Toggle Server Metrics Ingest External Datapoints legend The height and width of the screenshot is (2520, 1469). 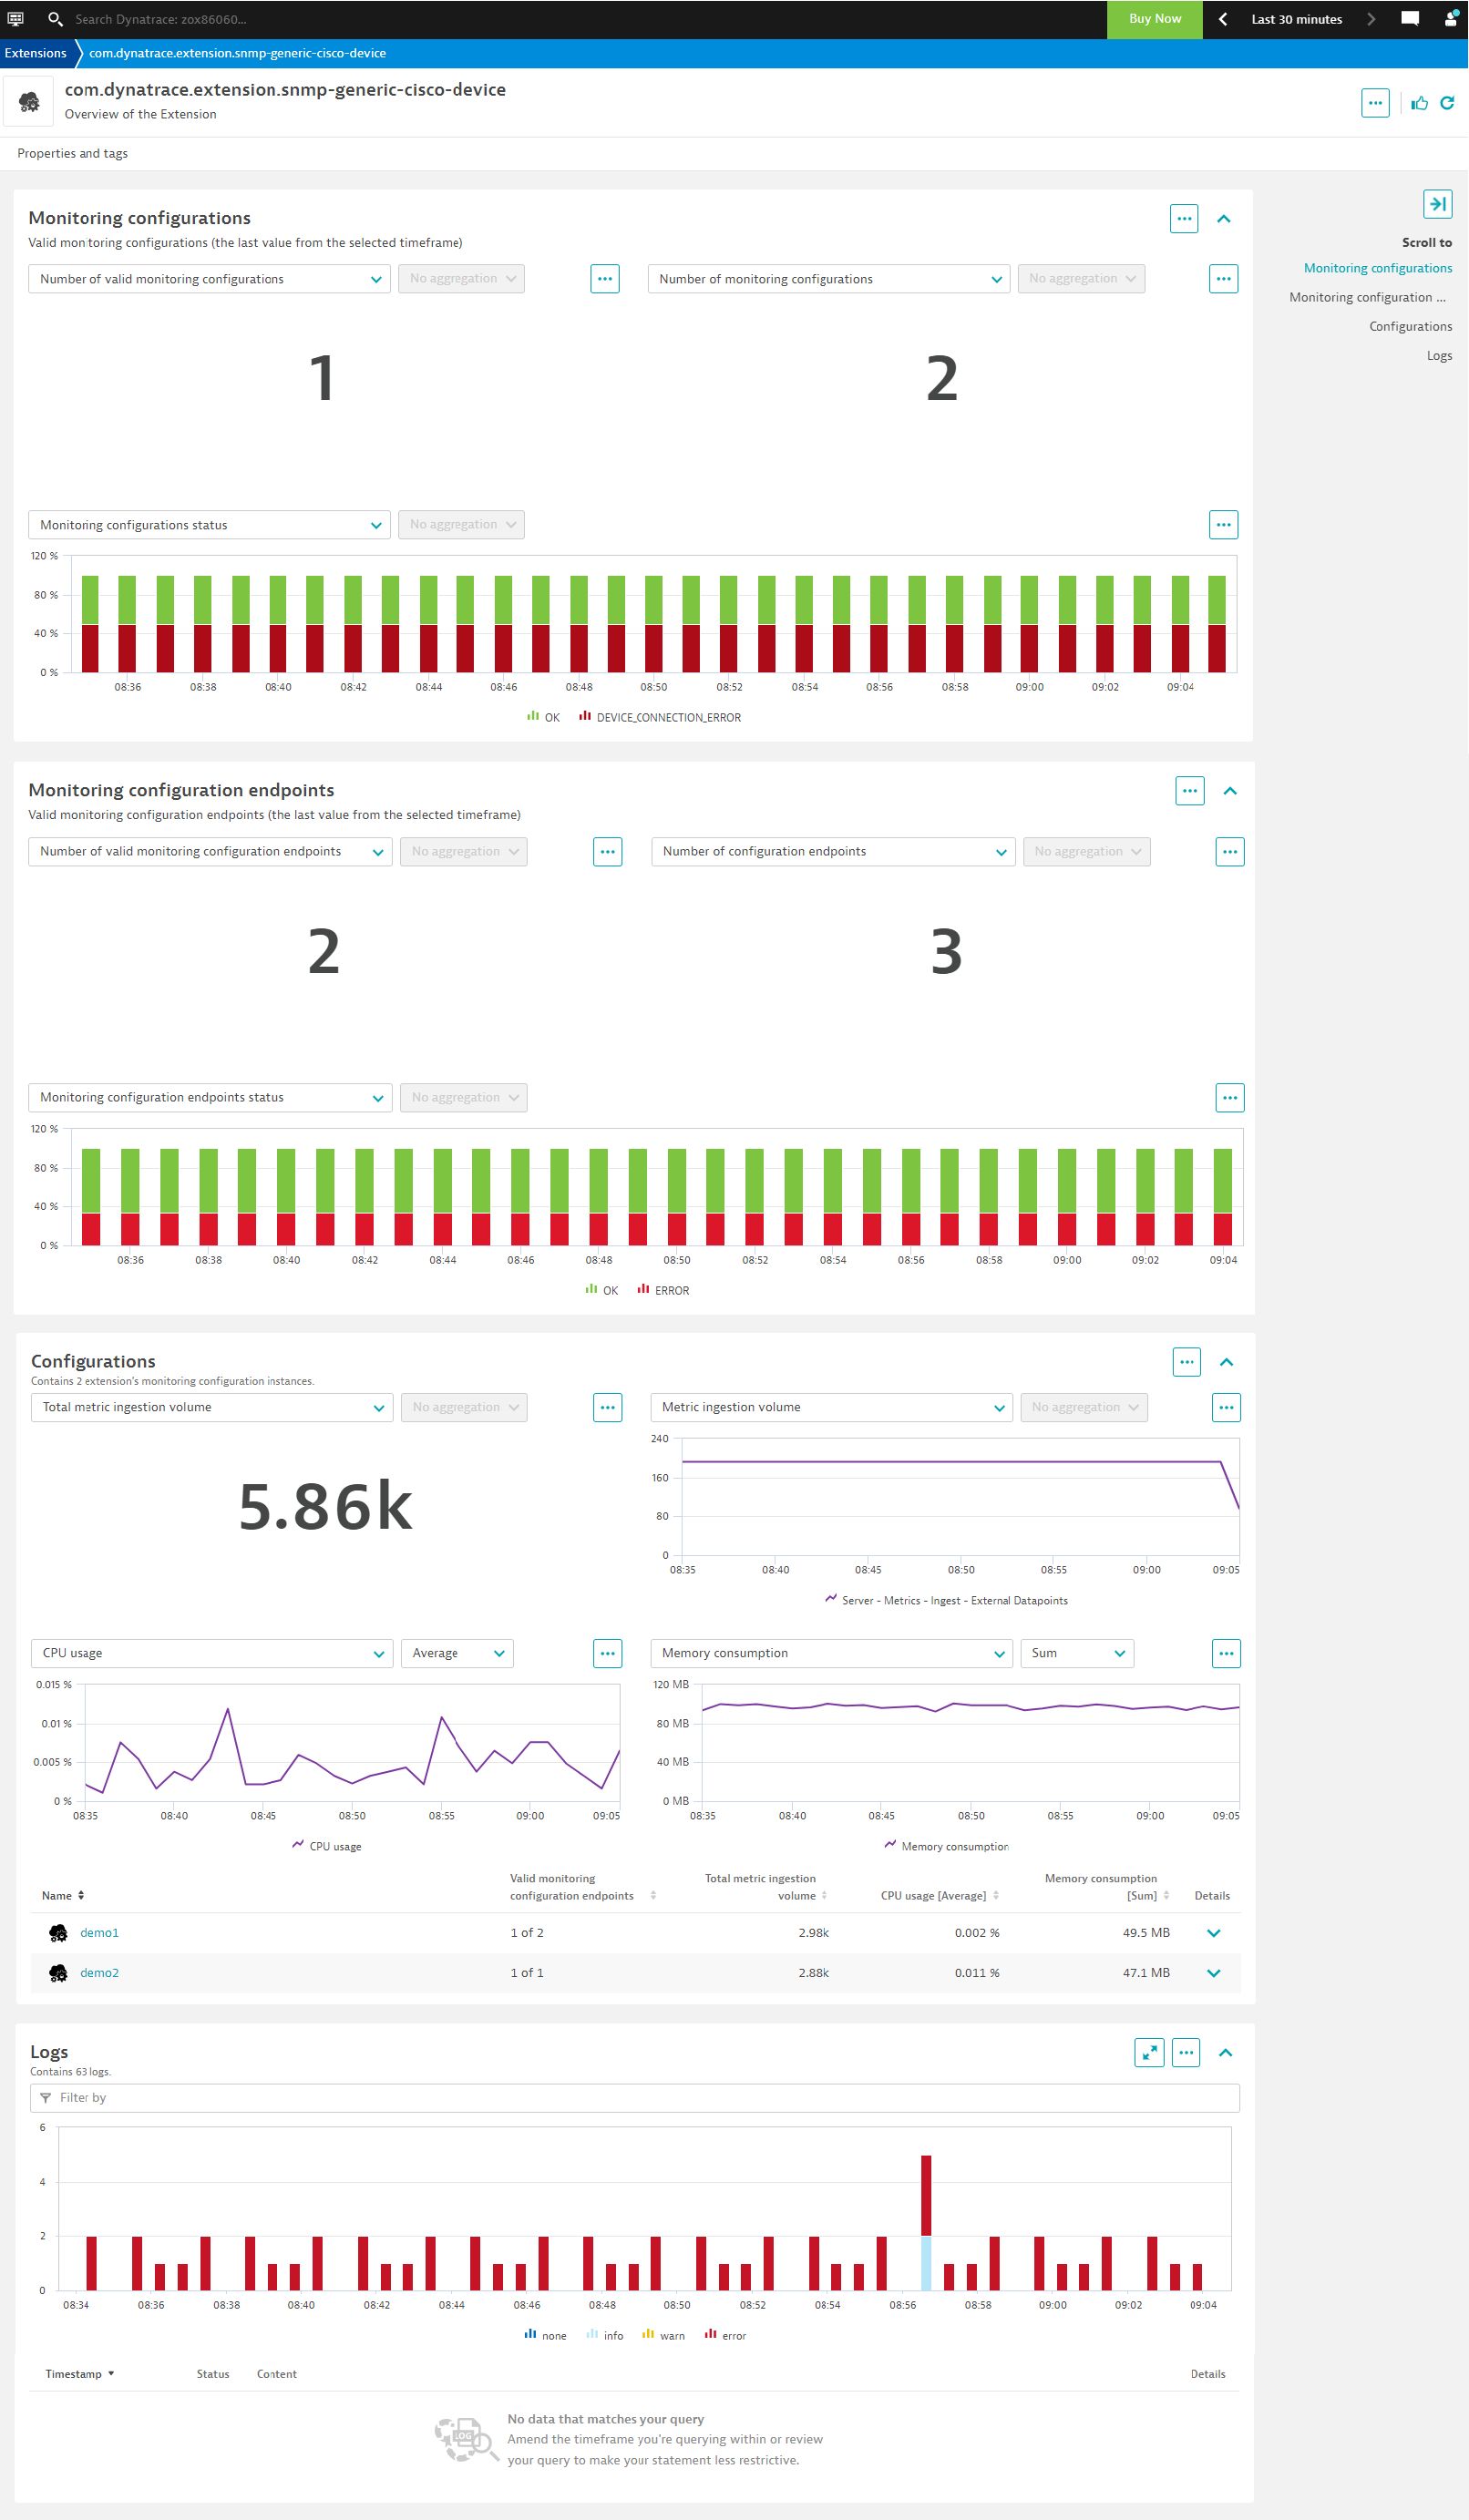(947, 1600)
